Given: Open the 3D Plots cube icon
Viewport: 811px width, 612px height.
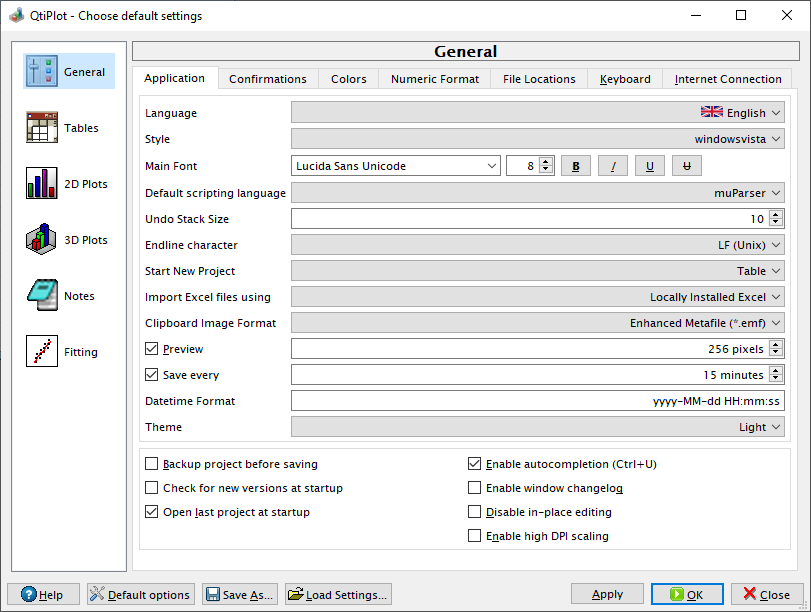Looking at the screenshot, I should point(41,240).
